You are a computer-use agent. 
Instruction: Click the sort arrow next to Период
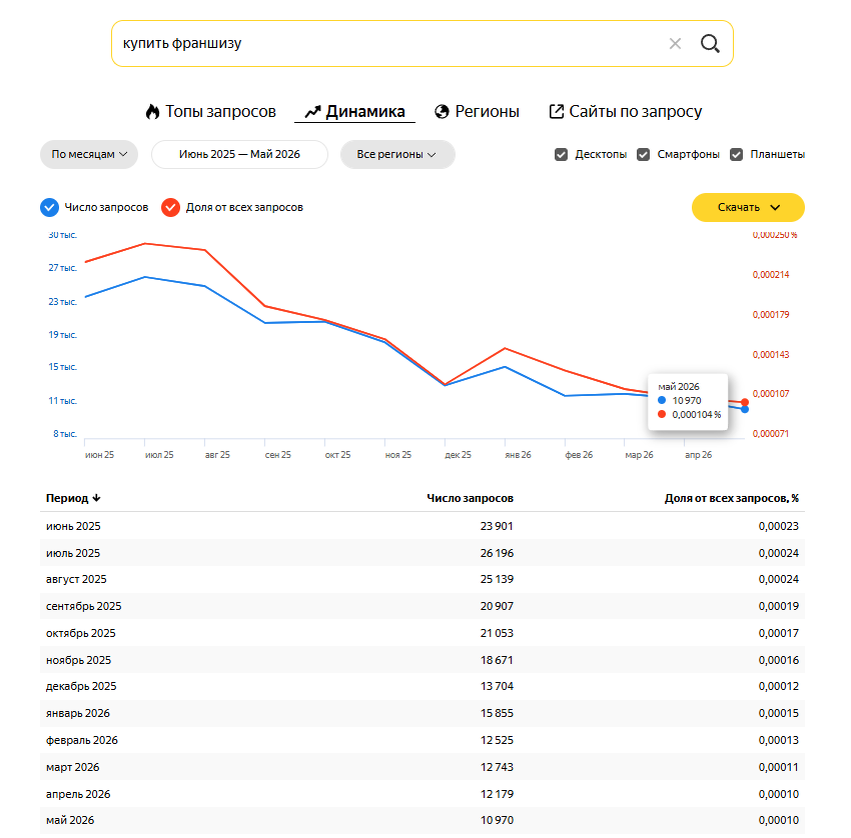(96, 498)
